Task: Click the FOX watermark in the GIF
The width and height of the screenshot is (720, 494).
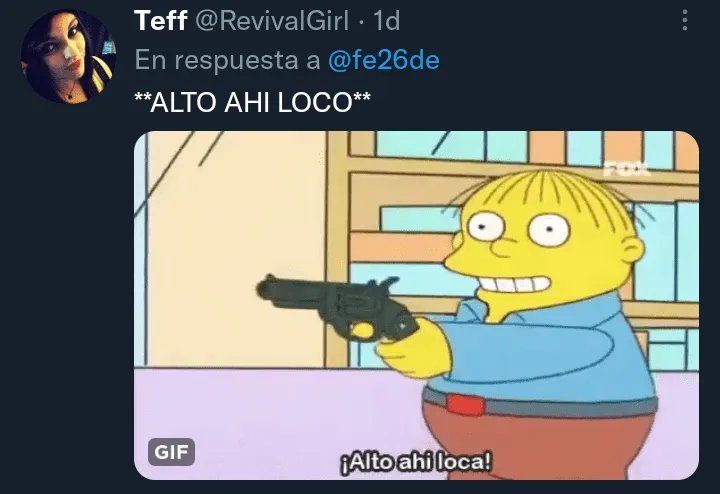Action: (x=627, y=168)
